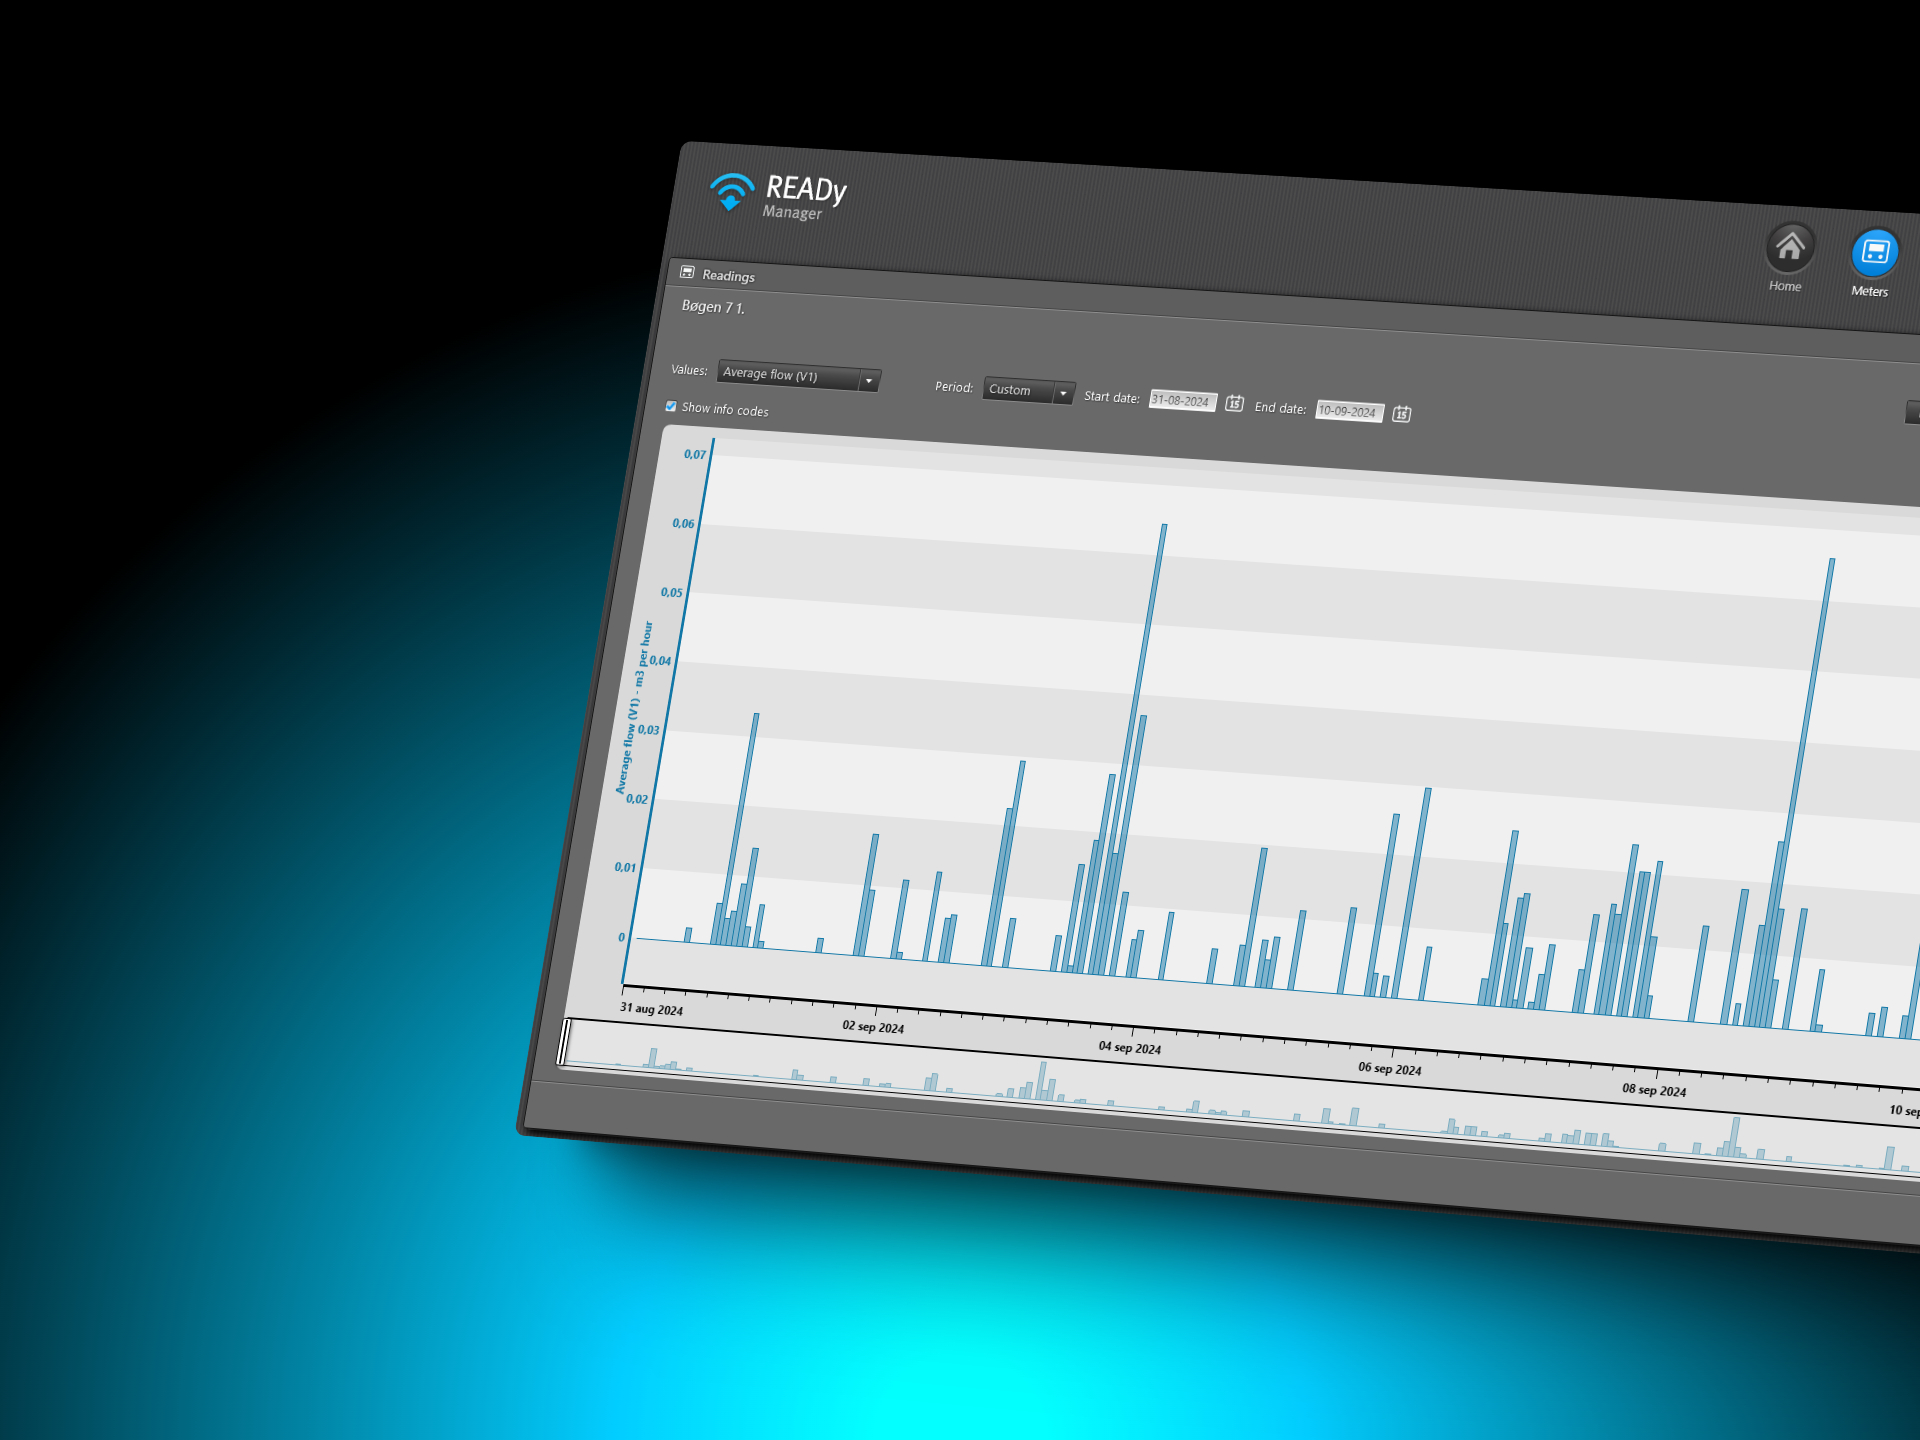Open the Home page icon
This screenshot has height=1440, width=1920.
click(1789, 247)
